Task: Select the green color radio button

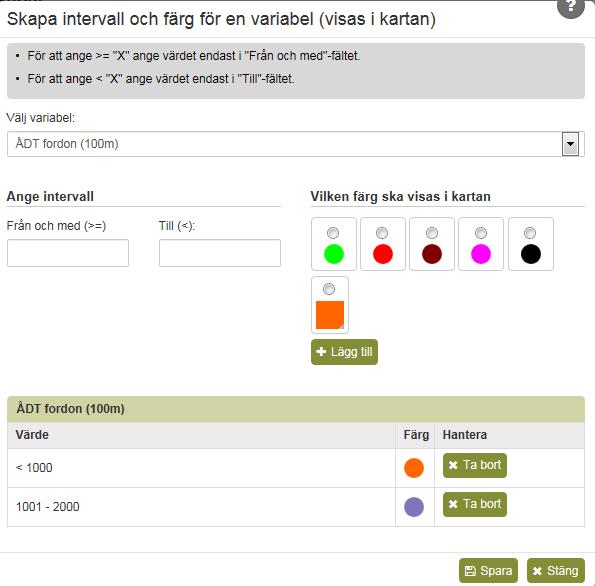Action: tap(333, 232)
